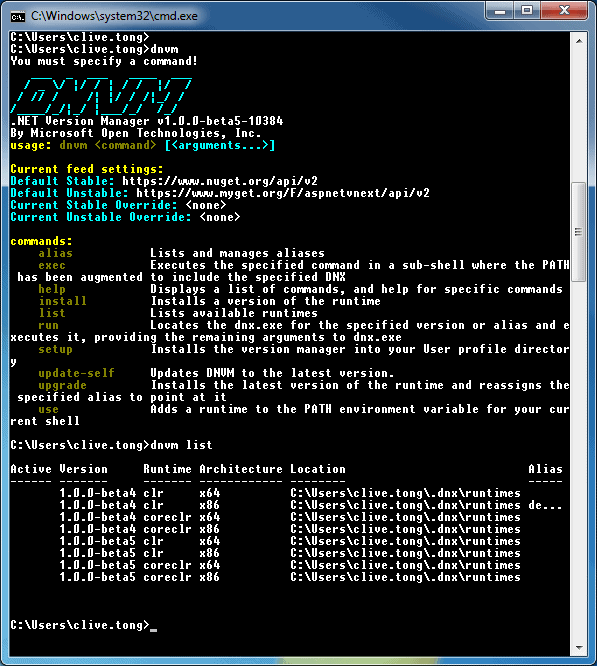
Task: Click the scrollbar down arrow
Action: (x=579, y=648)
